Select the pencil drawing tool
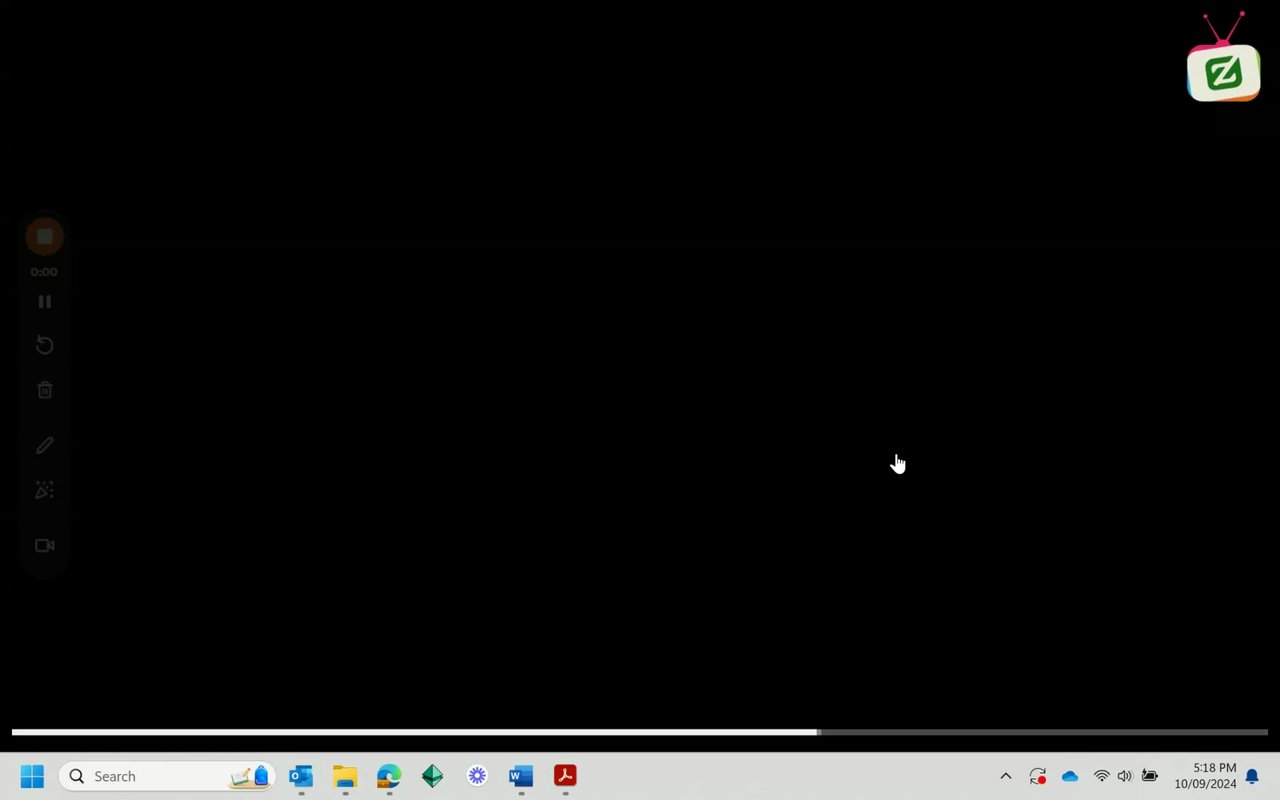Screen dimensions: 1280x800 (44, 446)
